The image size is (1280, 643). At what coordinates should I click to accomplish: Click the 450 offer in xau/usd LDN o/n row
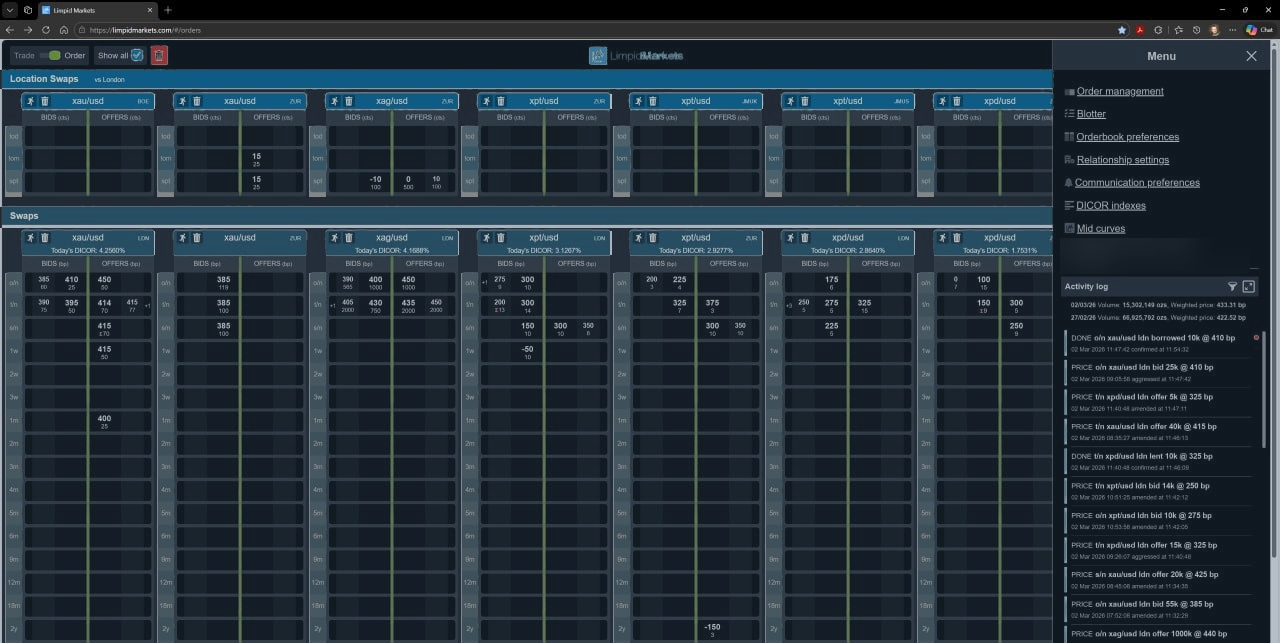coord(104,282)
